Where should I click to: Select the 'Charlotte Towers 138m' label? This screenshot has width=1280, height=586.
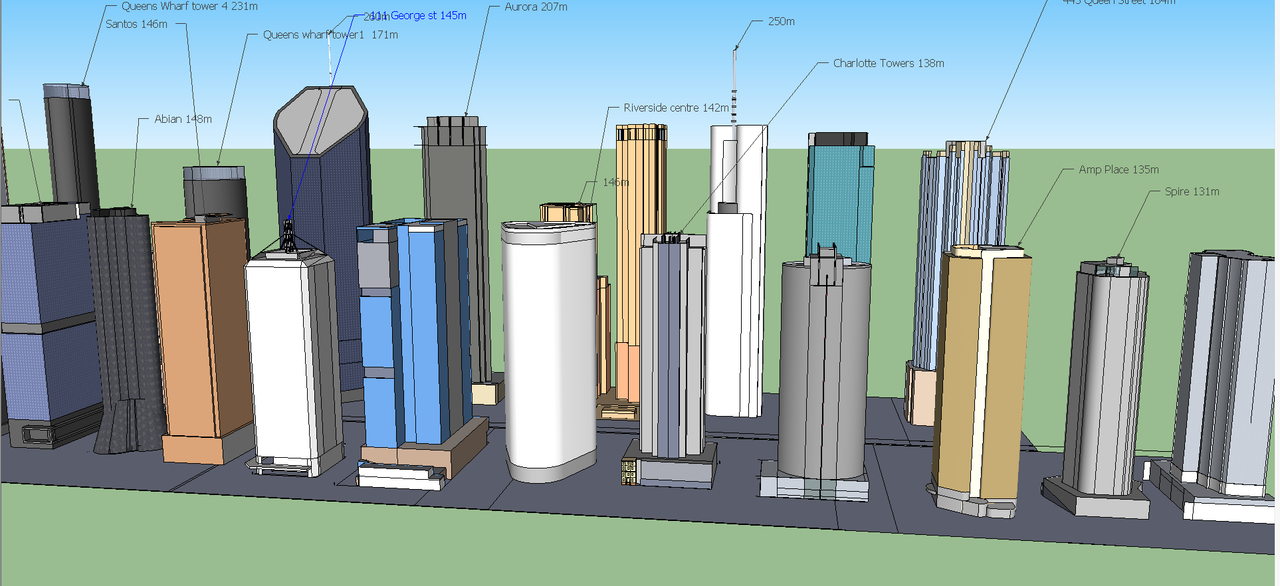pos(888,63)
